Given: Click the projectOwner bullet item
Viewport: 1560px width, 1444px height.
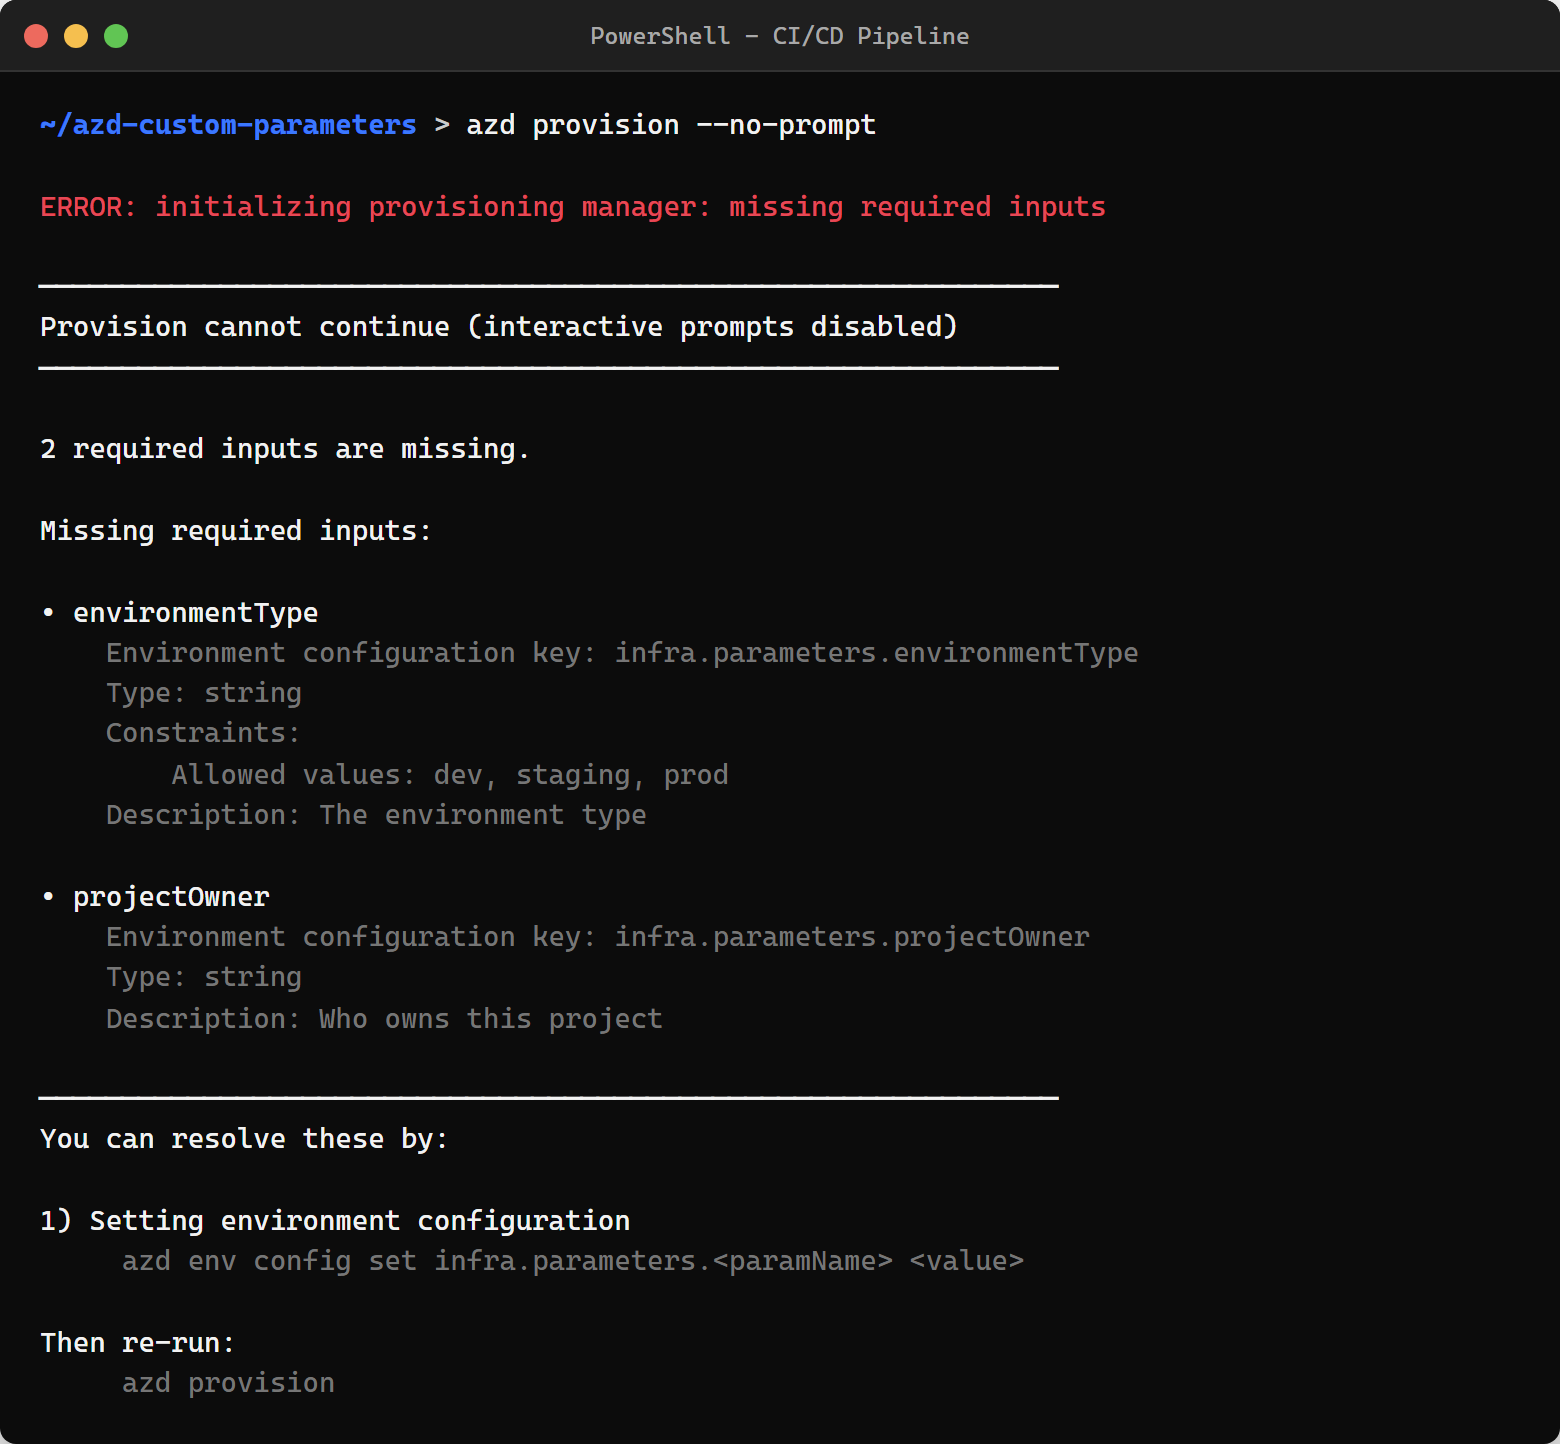Looking at the screenshot, I should tap(170, 896).
